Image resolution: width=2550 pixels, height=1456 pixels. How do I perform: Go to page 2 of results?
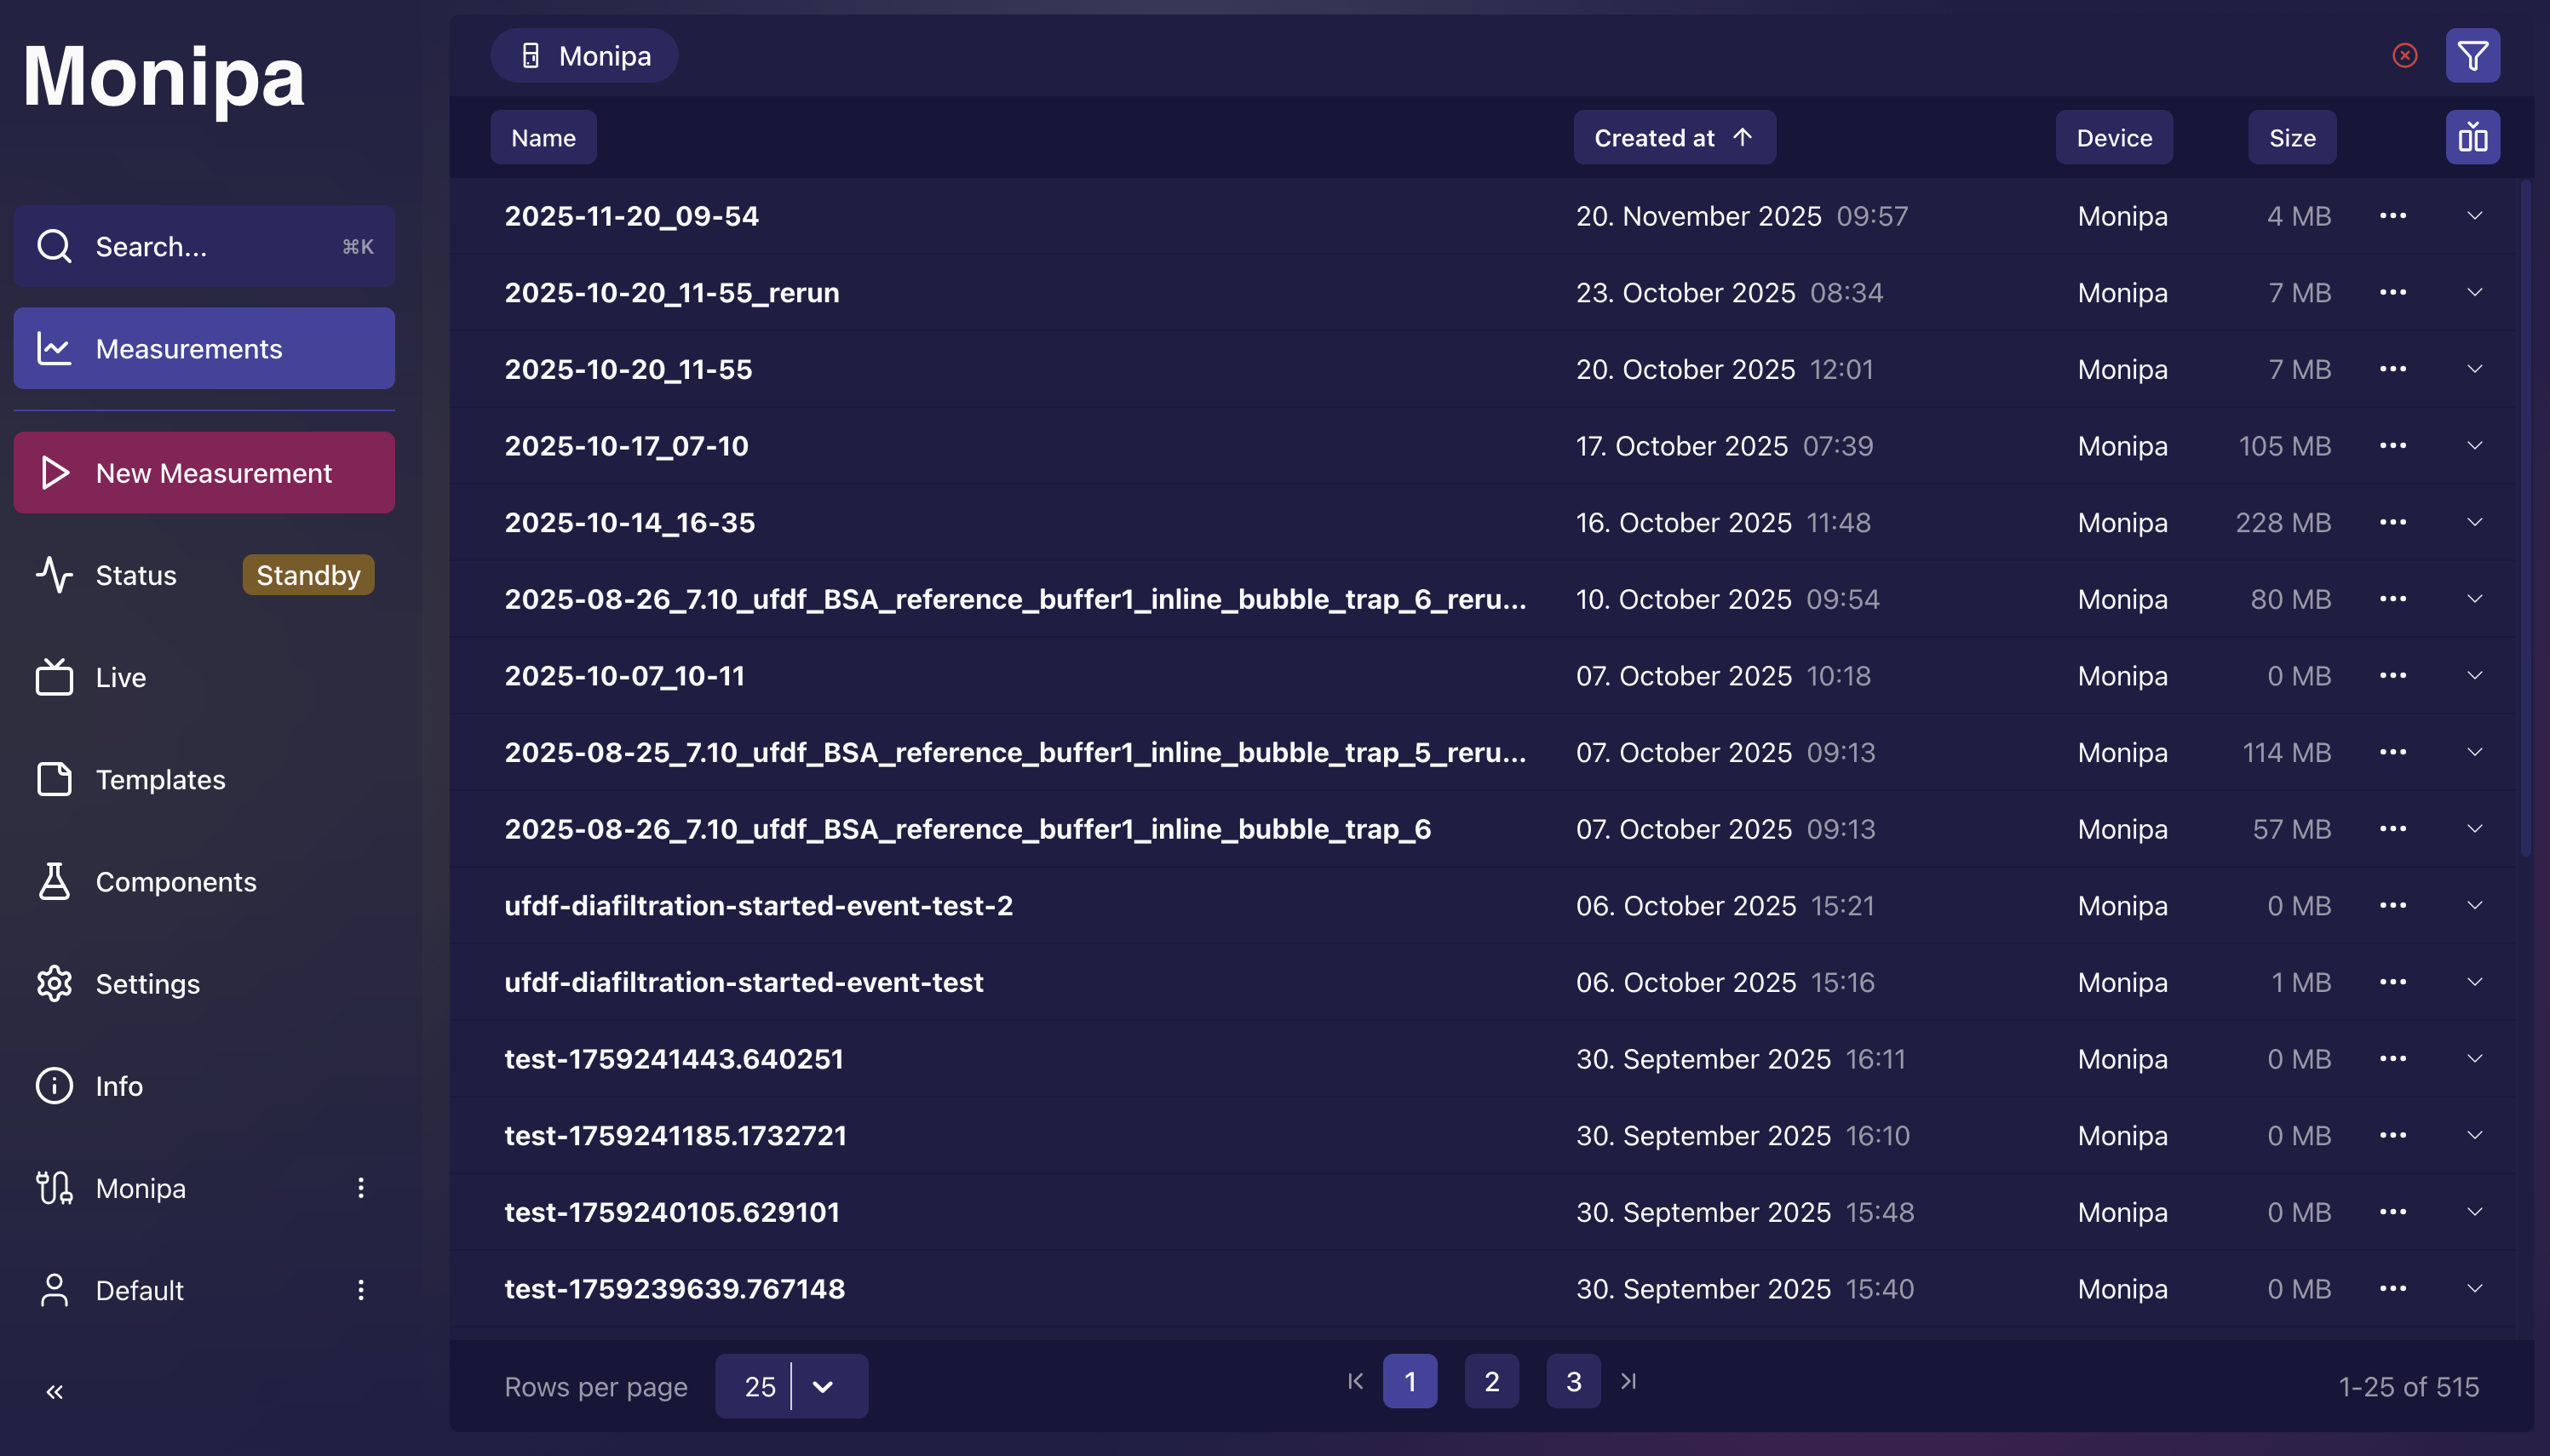(1491, 1381)
